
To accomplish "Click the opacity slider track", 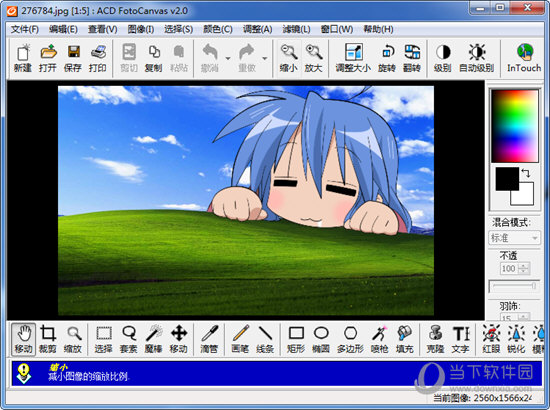I will coord(515,286).
